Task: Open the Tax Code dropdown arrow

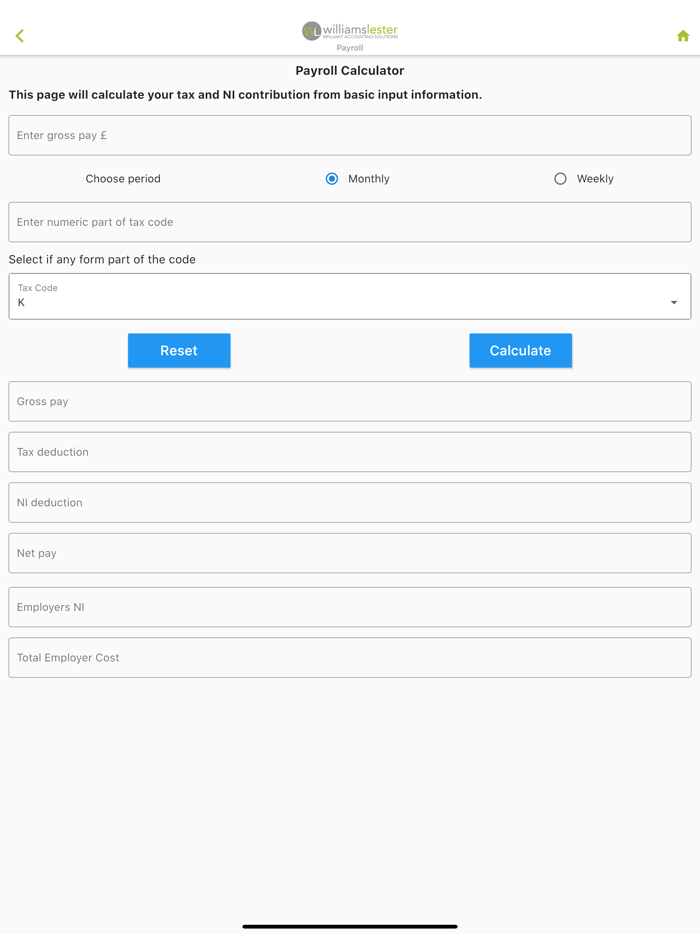Action: pyautogui.click(x=674, y=302)
